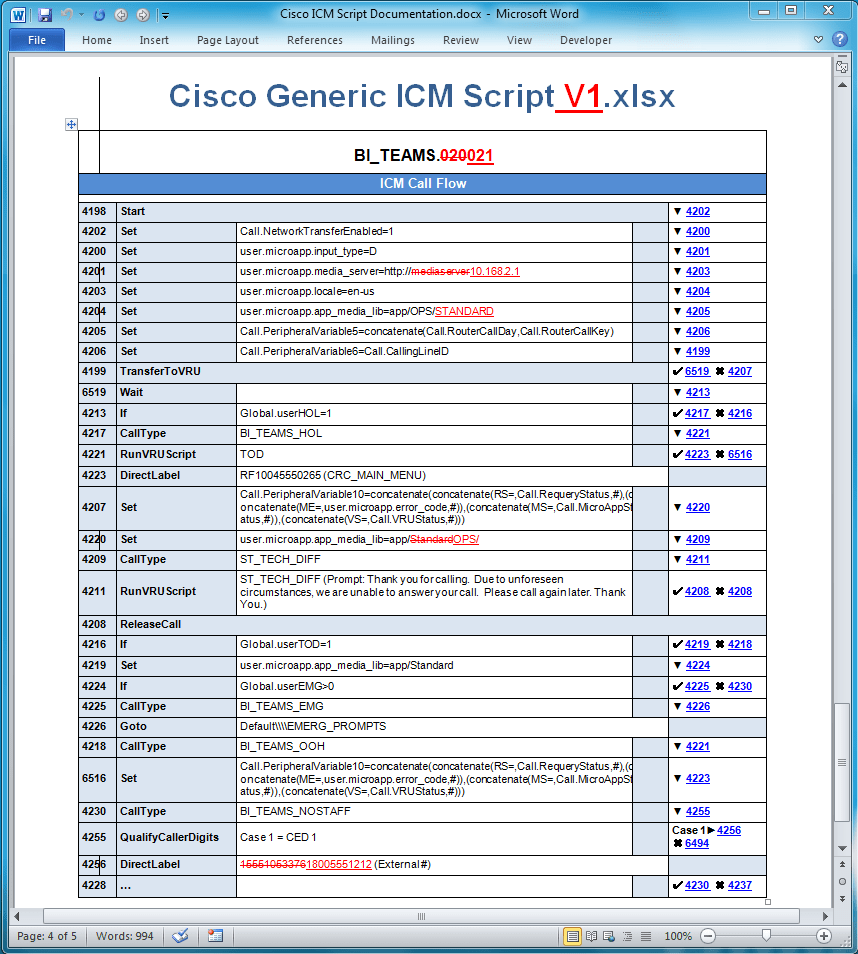This screenshot has width=858, height=954.
Task: Click the BI_TEAMS_HOL cell text
Action: (281, 434)
